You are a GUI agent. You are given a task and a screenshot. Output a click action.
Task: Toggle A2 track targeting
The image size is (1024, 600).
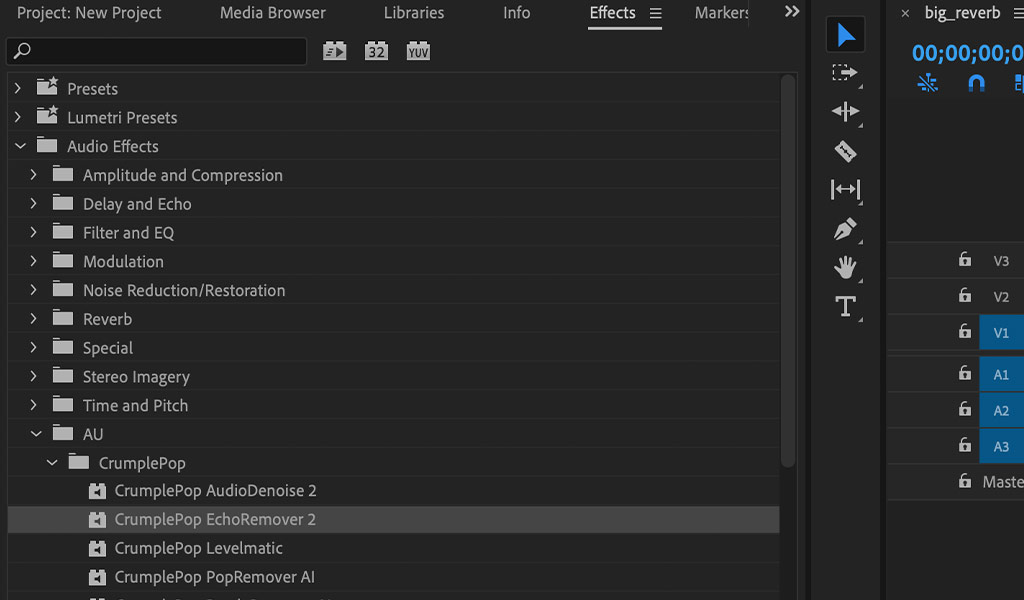pos(1001,410)
